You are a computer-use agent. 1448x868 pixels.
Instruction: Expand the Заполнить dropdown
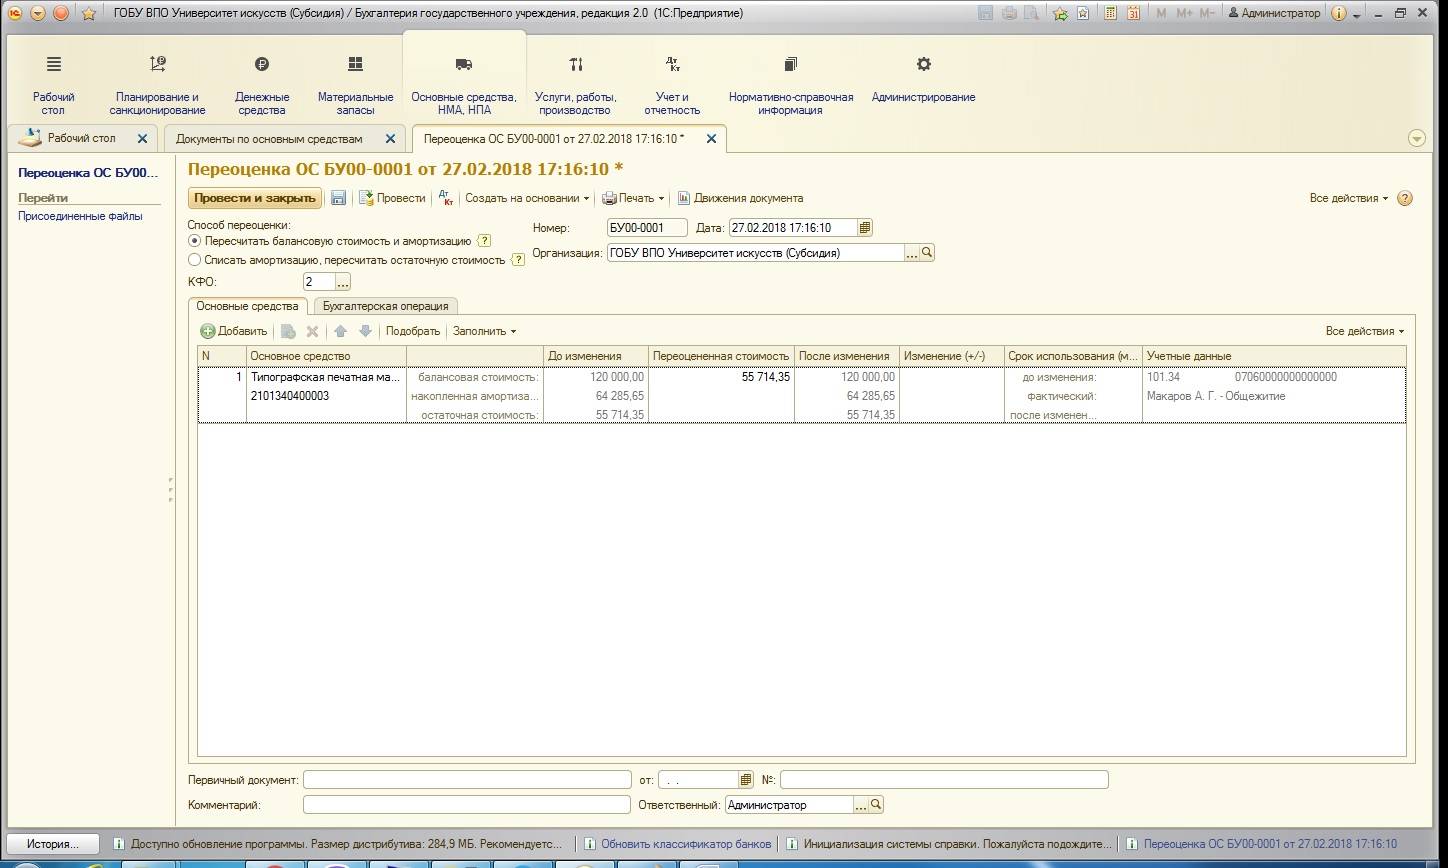pyautogui.click(x=485, y=331)
